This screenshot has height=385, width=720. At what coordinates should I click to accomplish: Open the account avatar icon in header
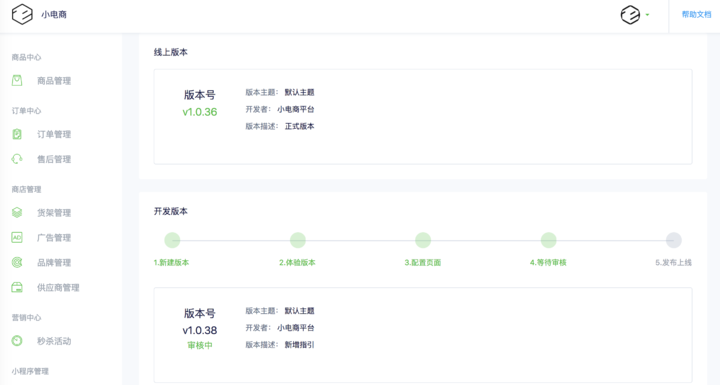pos(630,15)
